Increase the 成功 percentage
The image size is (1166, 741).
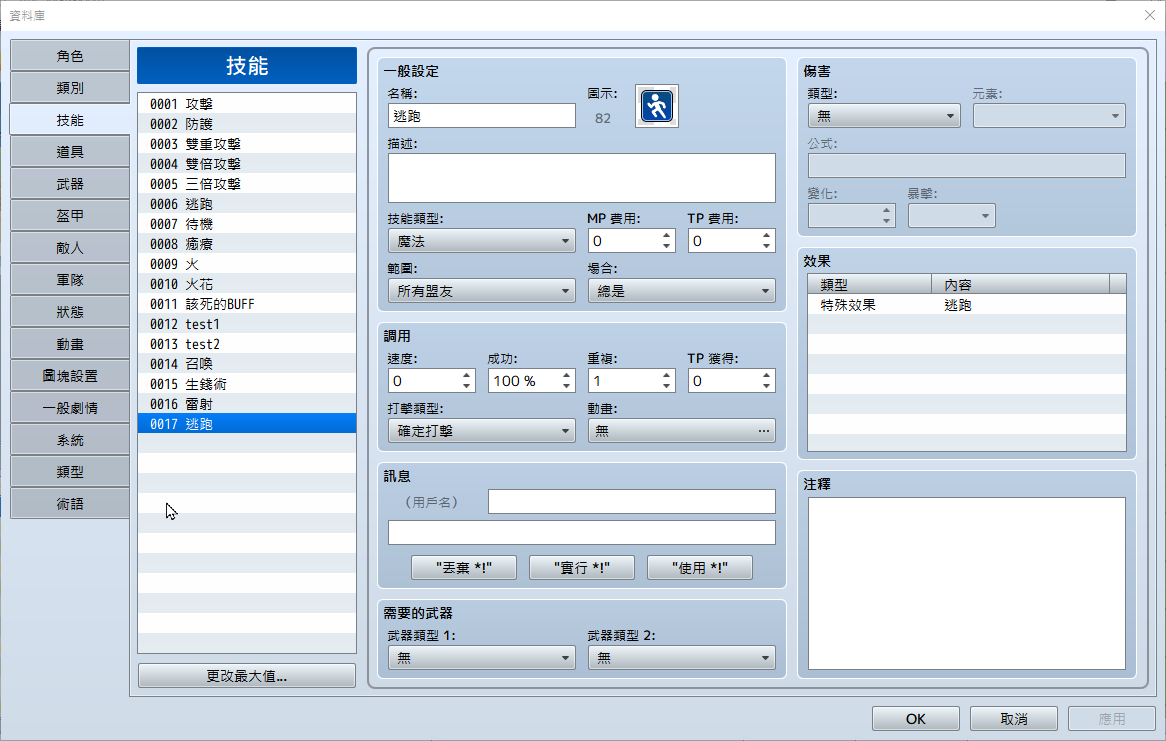tap(567, 375)
